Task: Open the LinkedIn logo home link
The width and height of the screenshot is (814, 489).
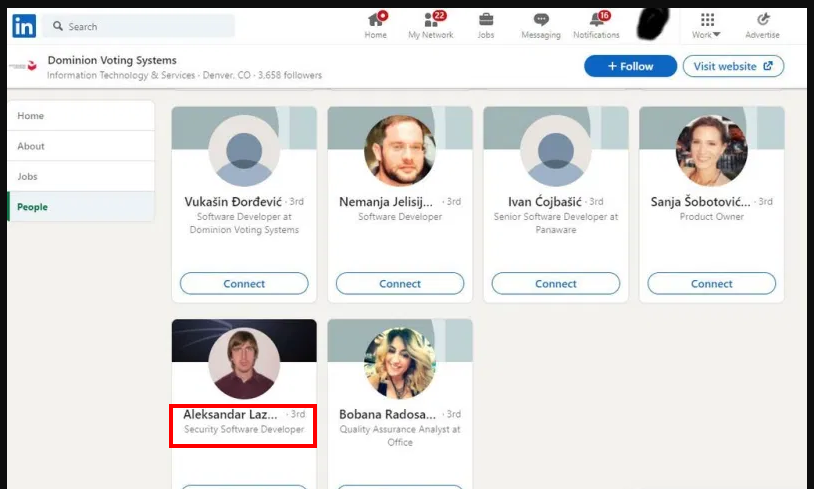Action: [x=24, y=25]
